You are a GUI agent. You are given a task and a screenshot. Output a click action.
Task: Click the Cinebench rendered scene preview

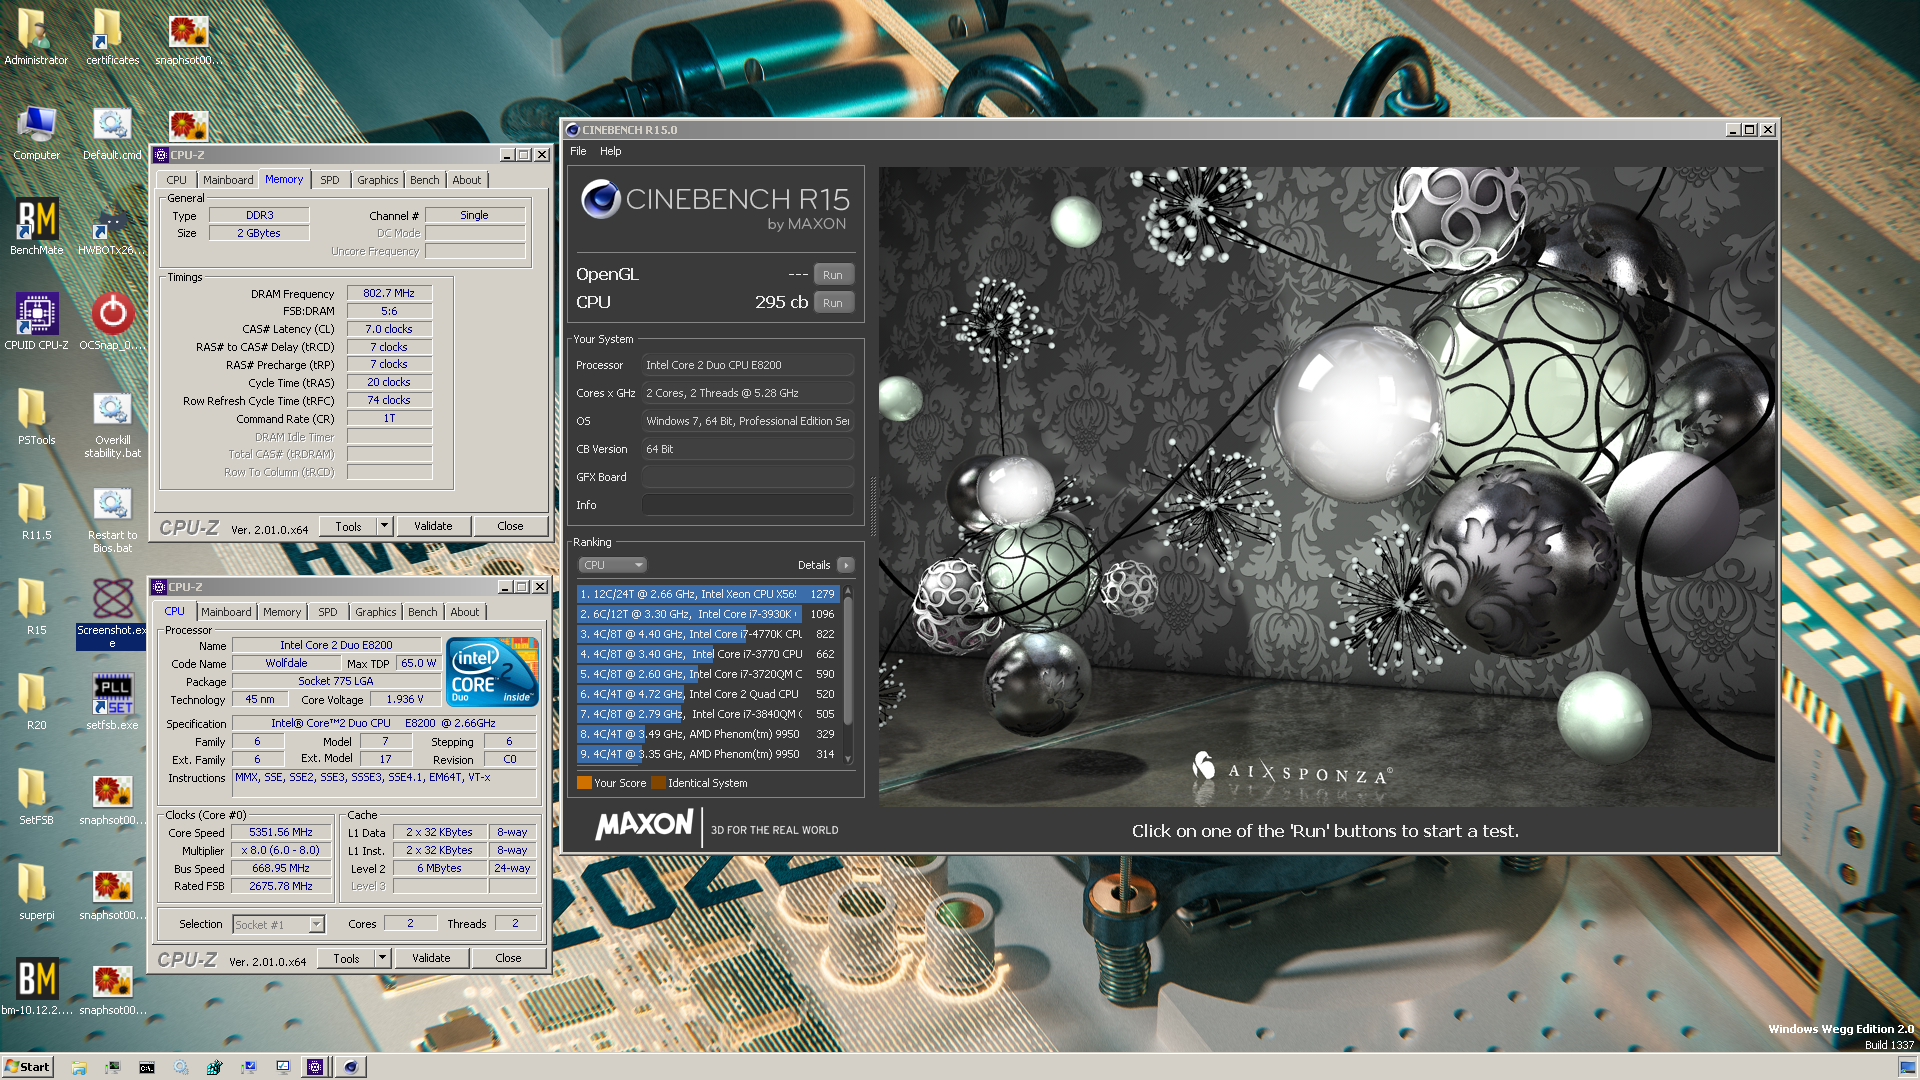(1327, 487)
